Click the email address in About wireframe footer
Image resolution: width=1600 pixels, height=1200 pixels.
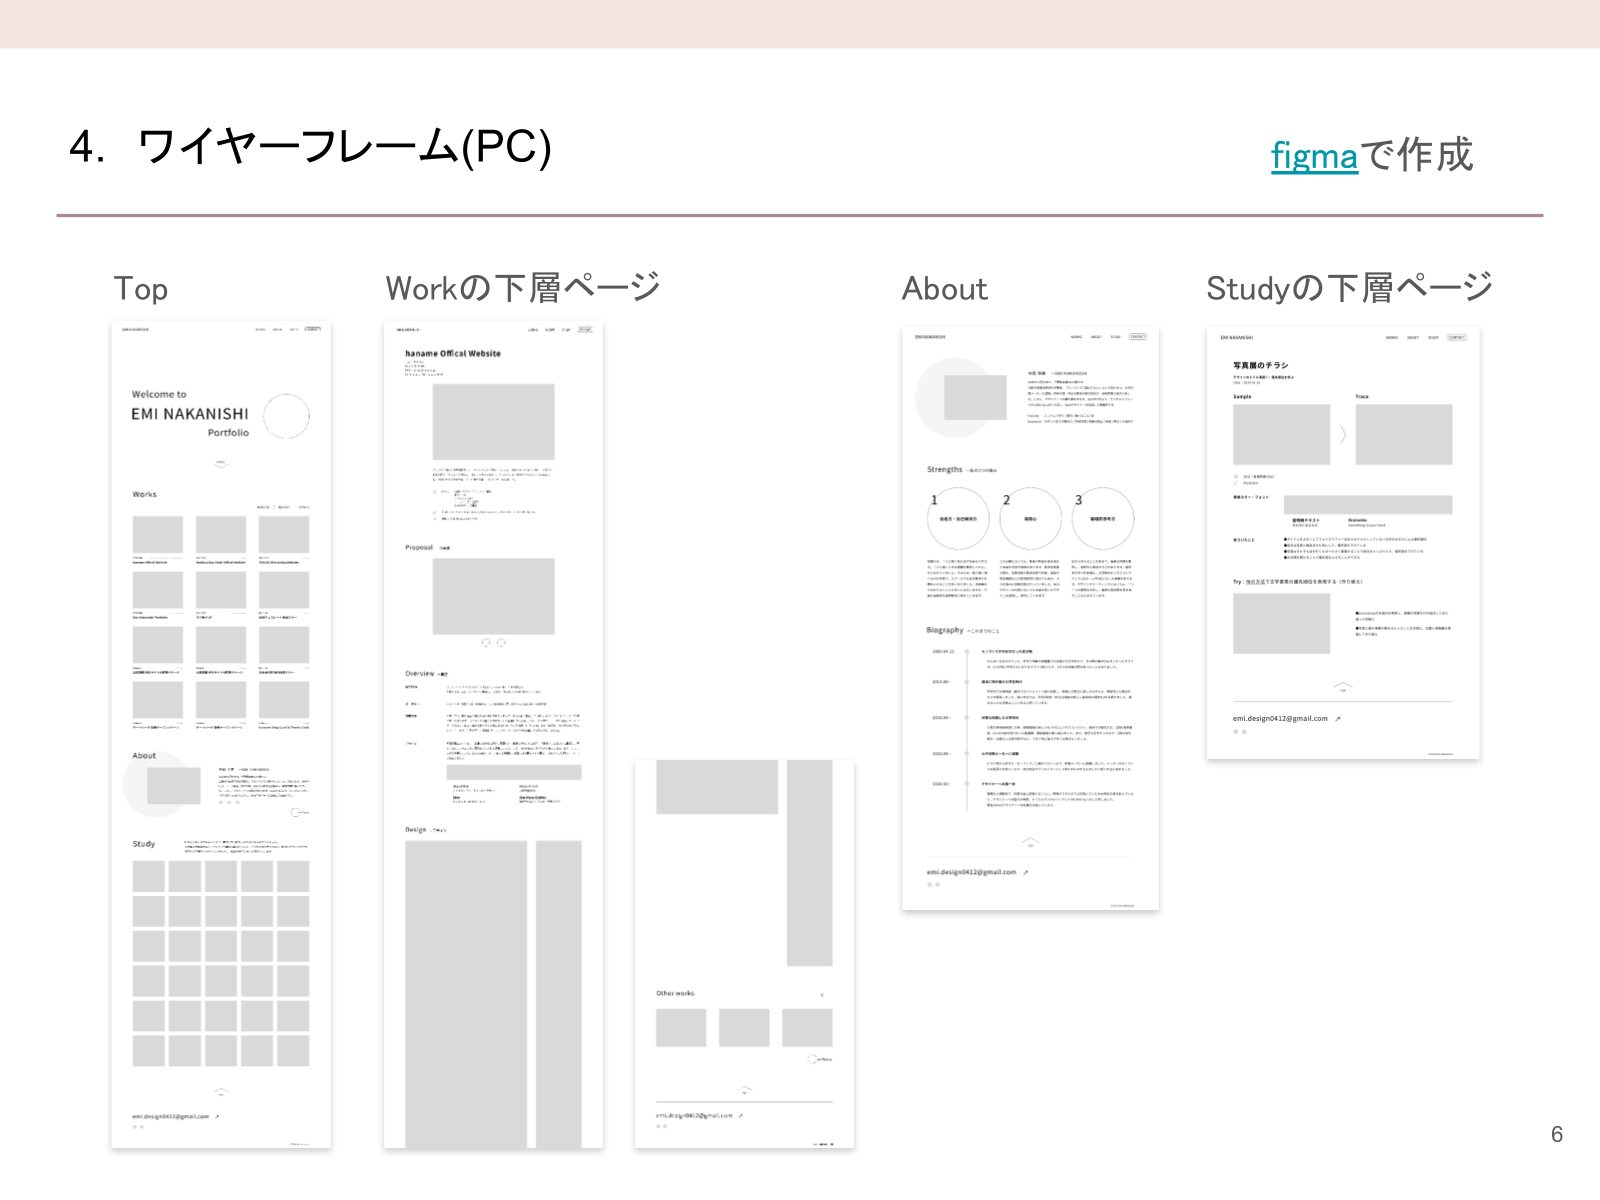point(971,873)
